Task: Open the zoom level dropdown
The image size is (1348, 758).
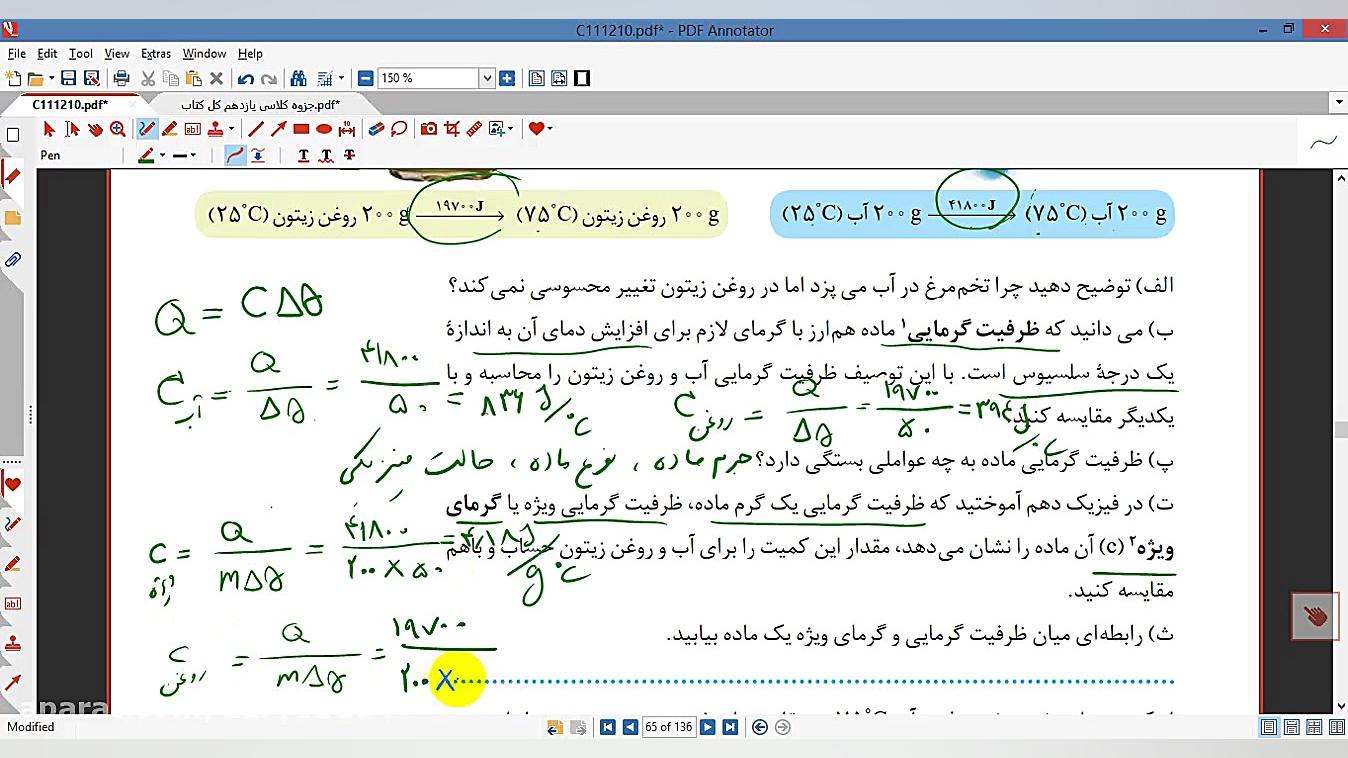Action: (x=487, y=78)
